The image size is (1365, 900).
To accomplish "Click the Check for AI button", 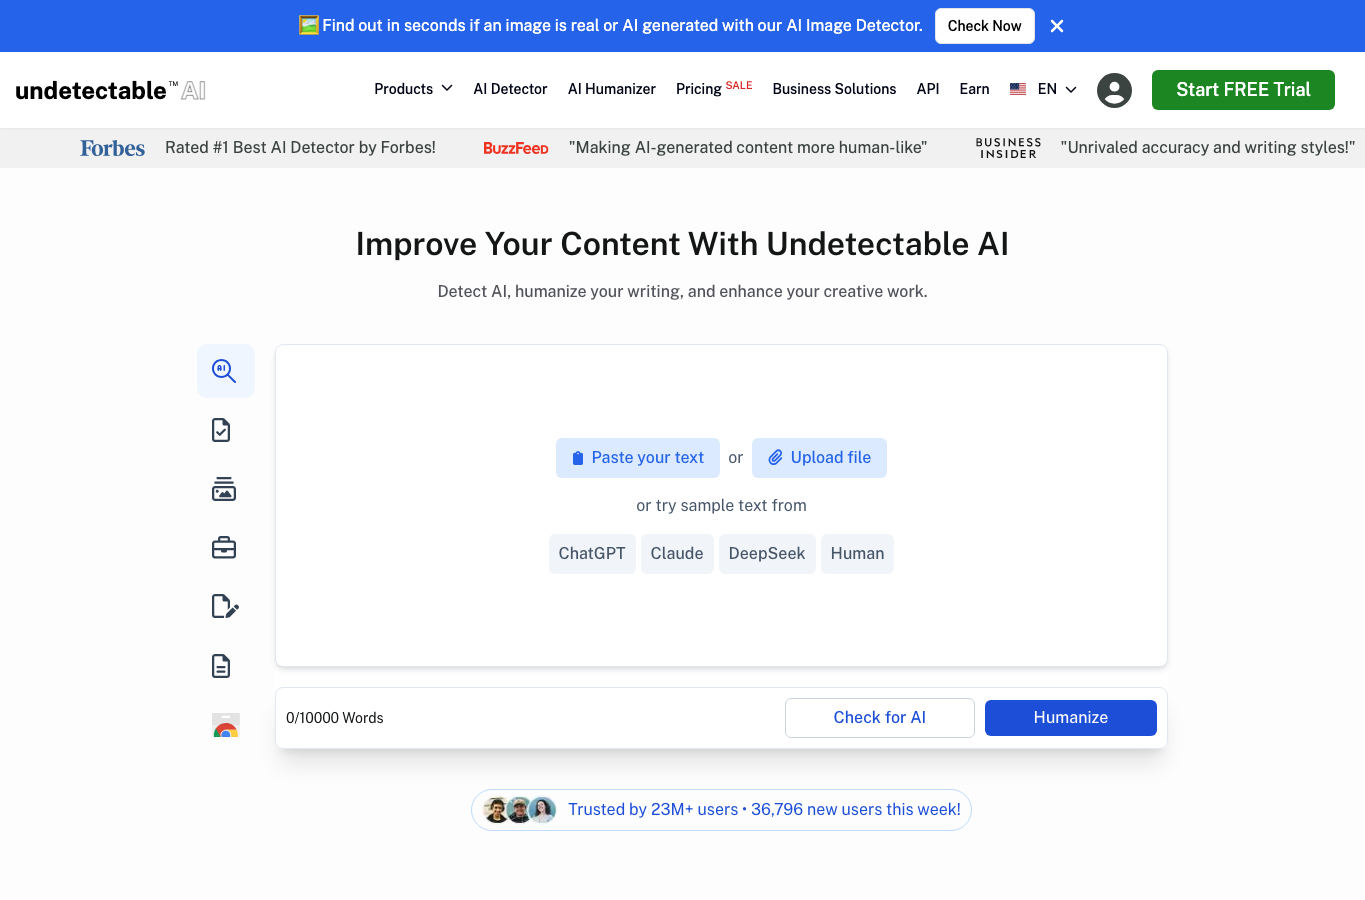I will point(880,718).
